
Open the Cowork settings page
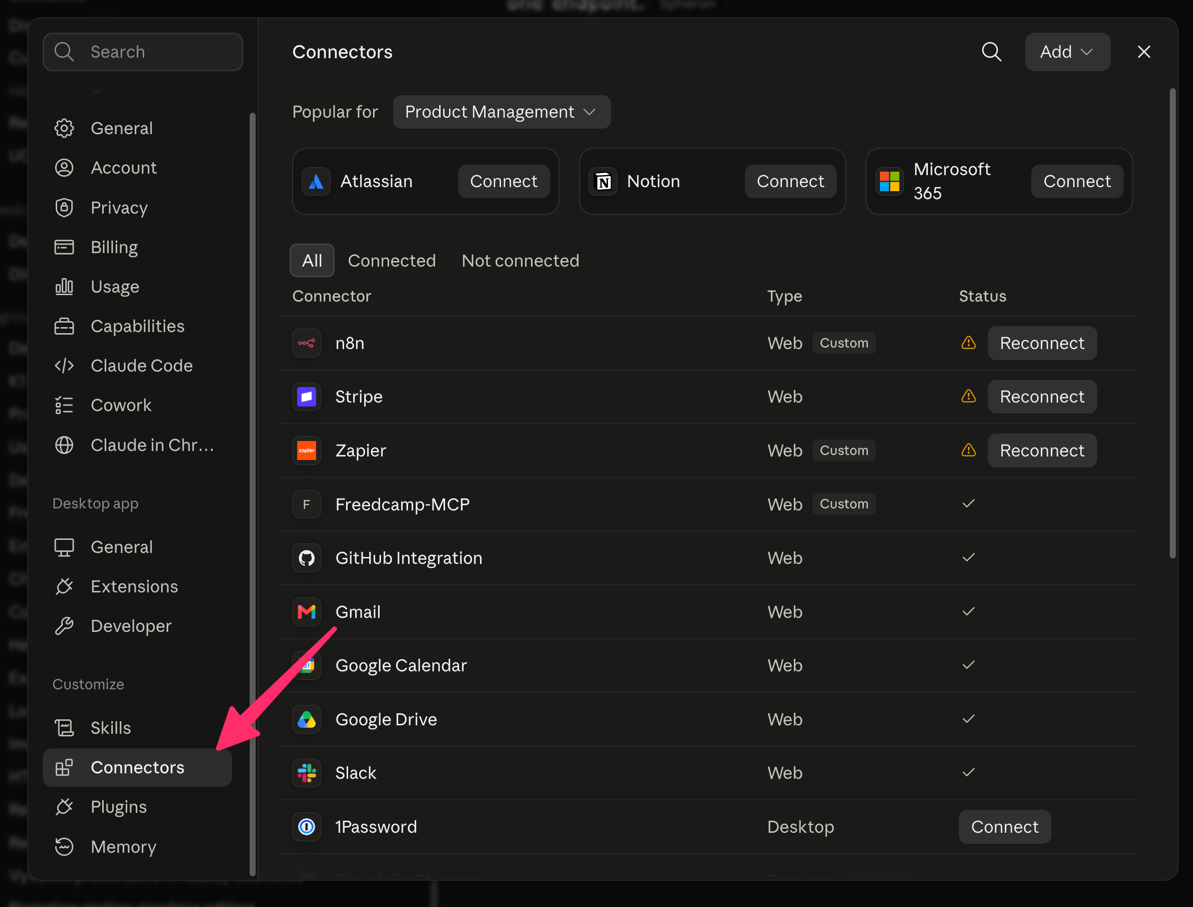(x=137, y=406)
